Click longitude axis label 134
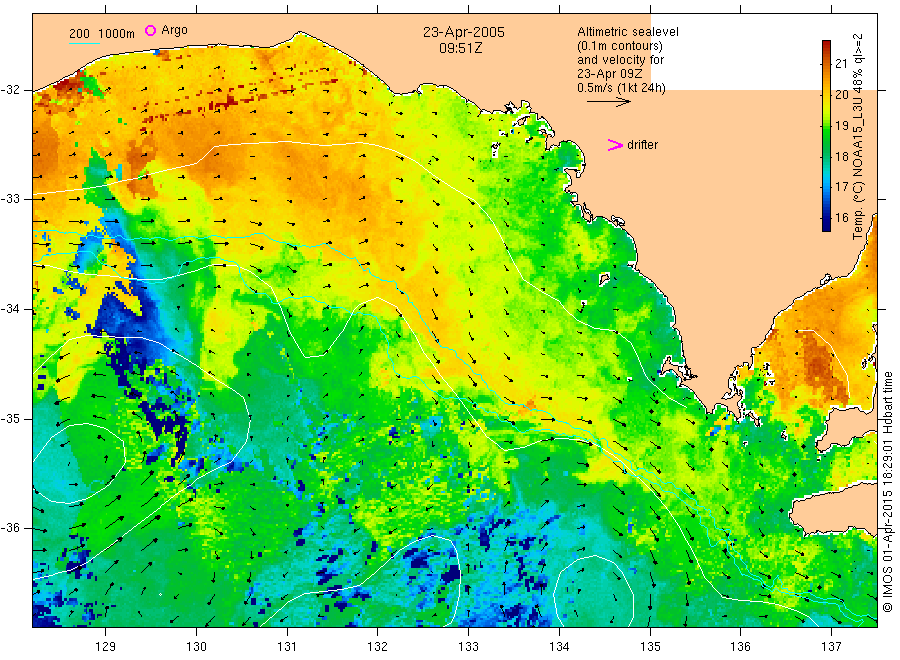The height and width of the screenshot is (660, 900). click(559, 647)
